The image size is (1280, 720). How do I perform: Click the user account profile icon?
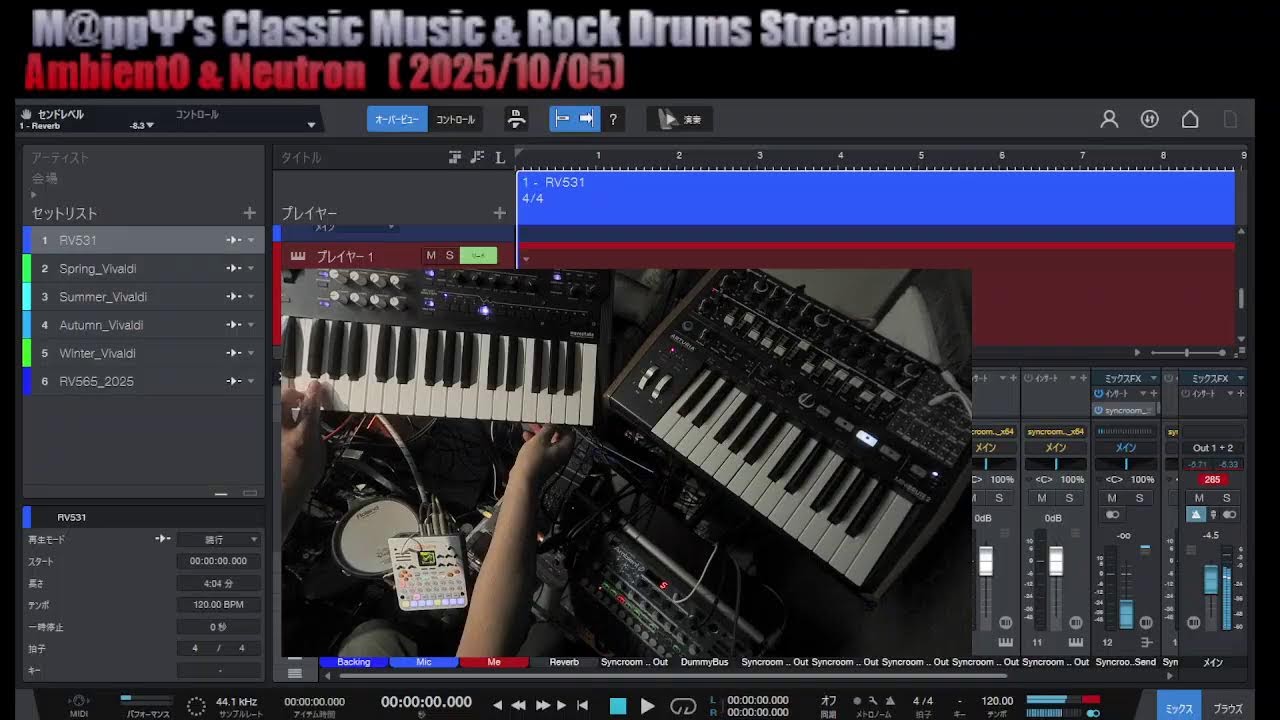point(1109,119)
